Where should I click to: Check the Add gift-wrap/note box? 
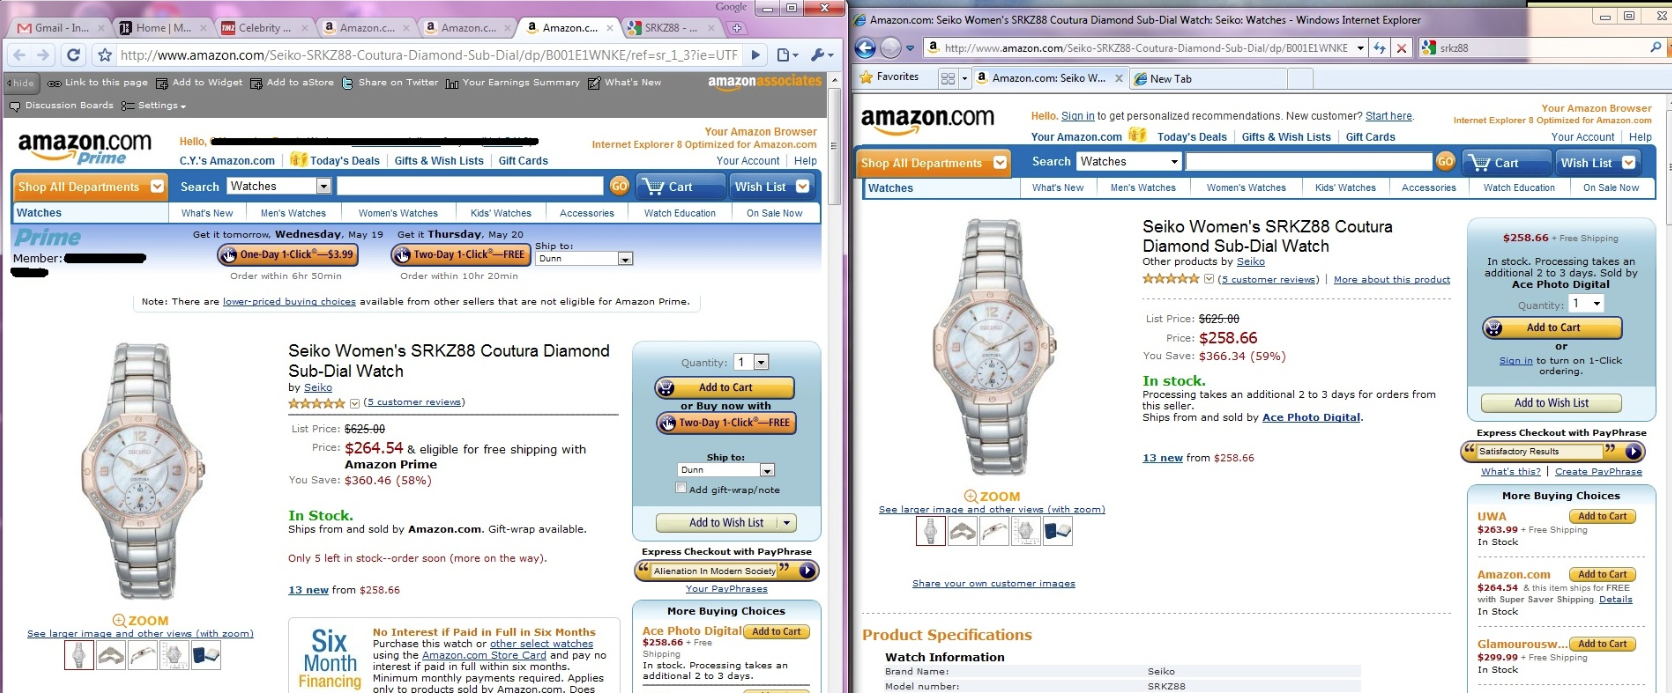[681, 488]
